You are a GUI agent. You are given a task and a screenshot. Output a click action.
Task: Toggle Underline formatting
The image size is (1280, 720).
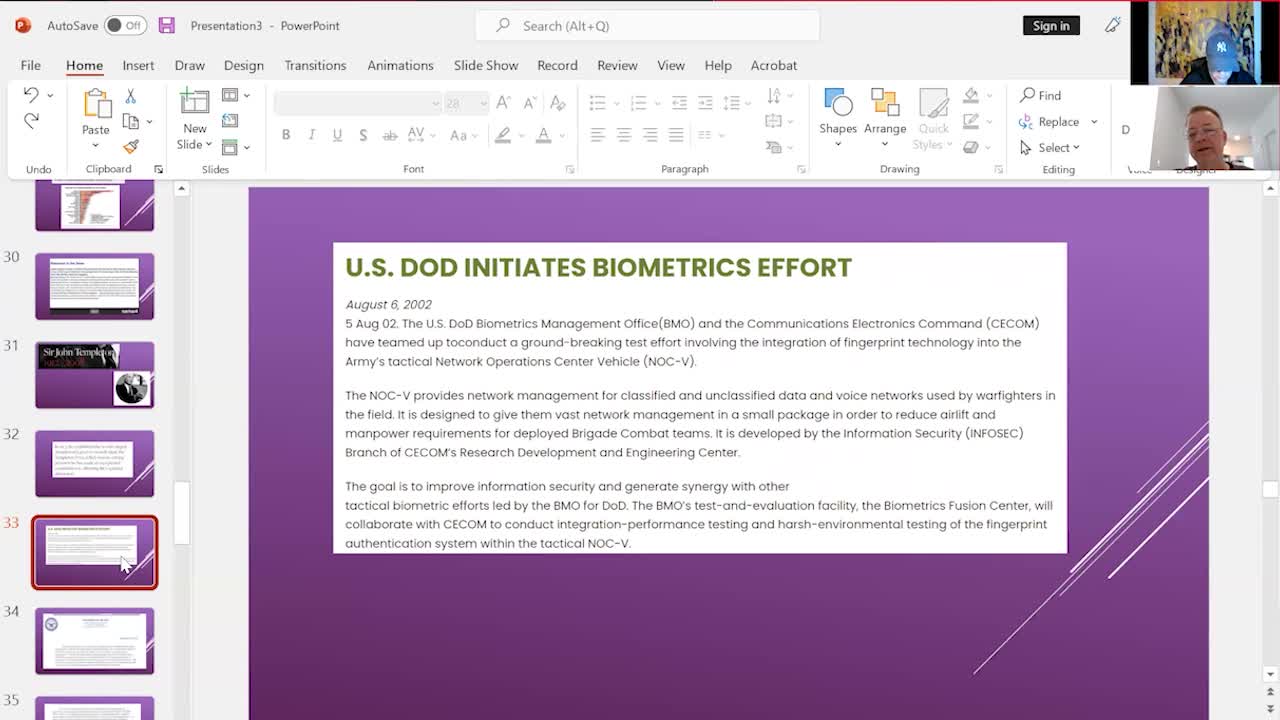coord(337,135)
